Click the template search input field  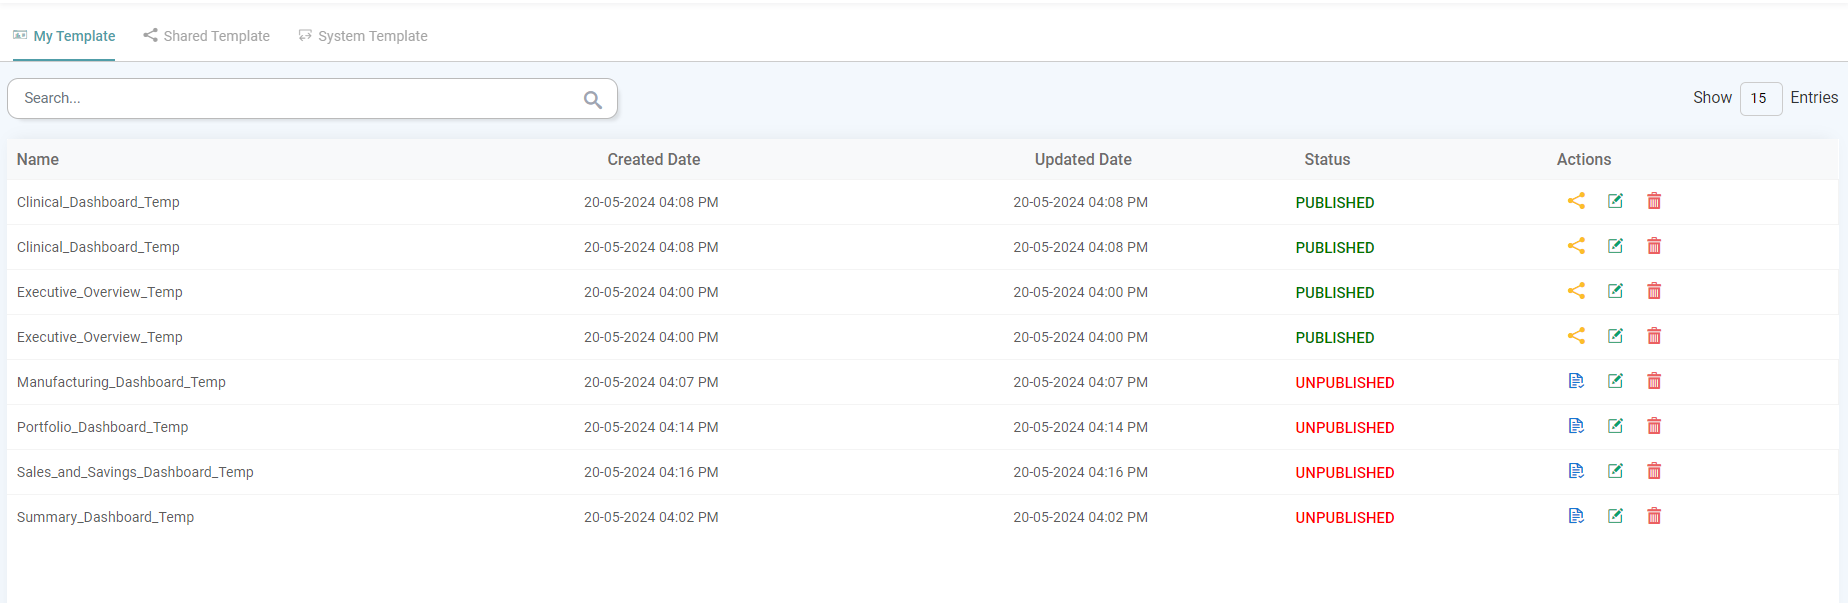coord(300,98)
